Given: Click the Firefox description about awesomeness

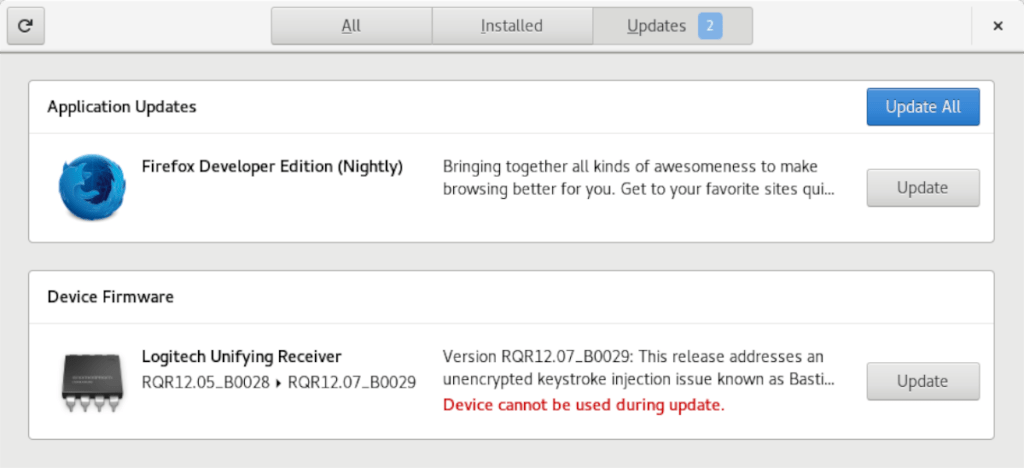Looking at the screenshot, I should click(639, 177).
